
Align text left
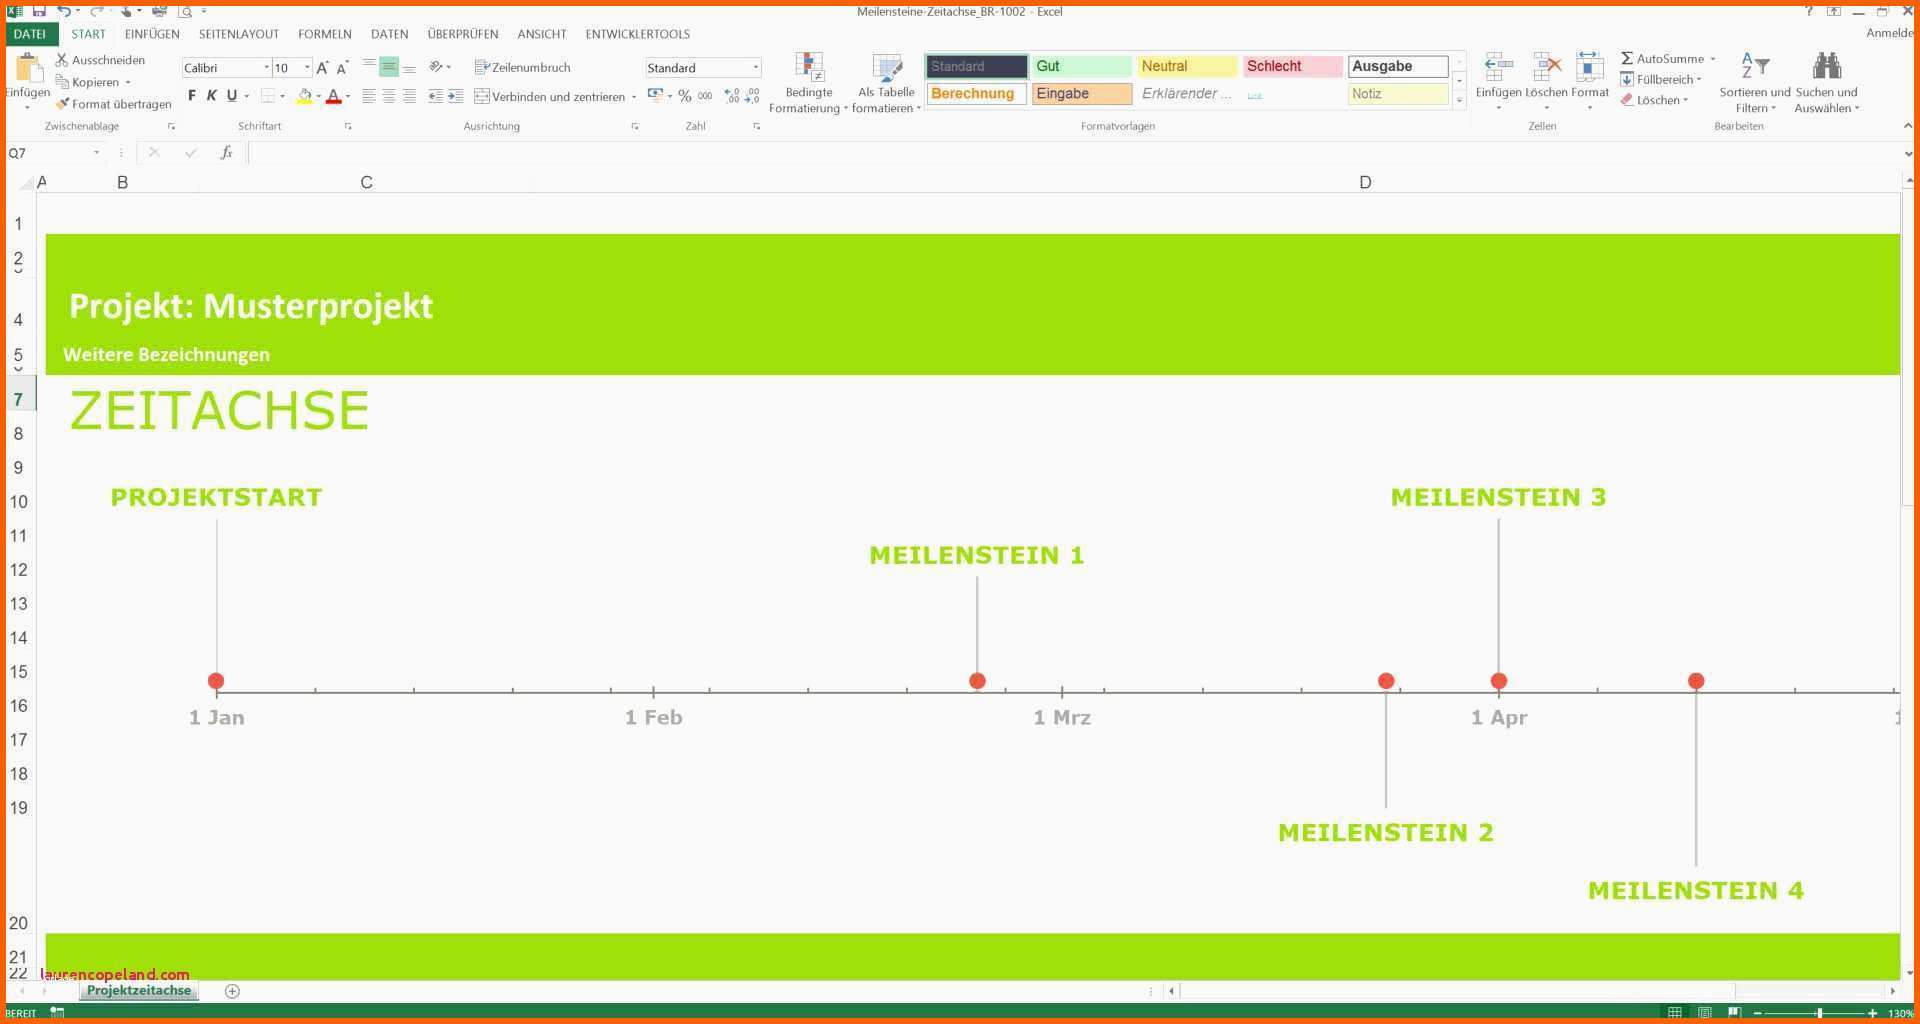coord(369,96)
